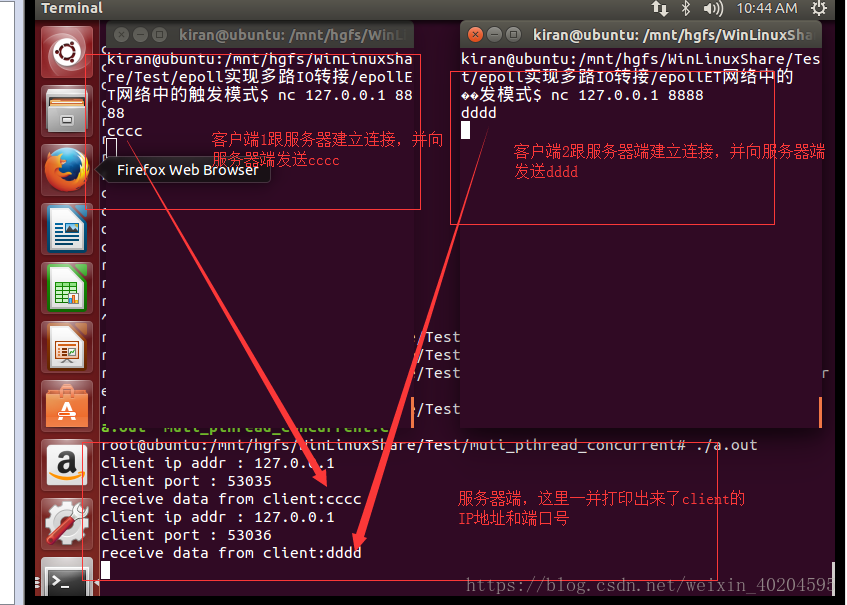Click 'client port : 53035' line

click(186, 481)
